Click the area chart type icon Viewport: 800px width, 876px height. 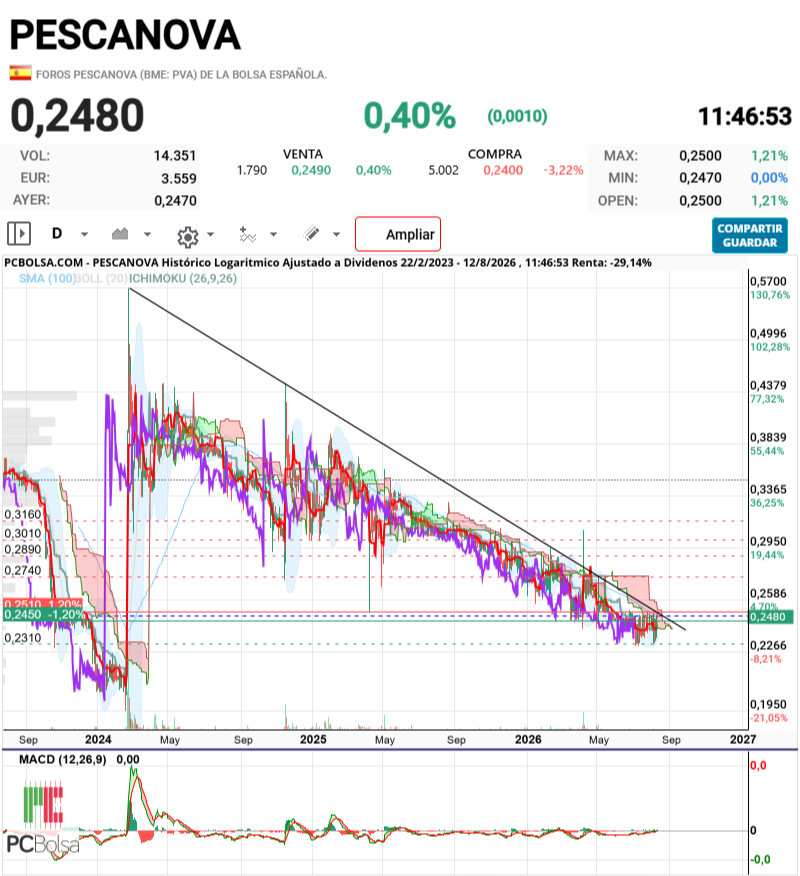[120, 234]
